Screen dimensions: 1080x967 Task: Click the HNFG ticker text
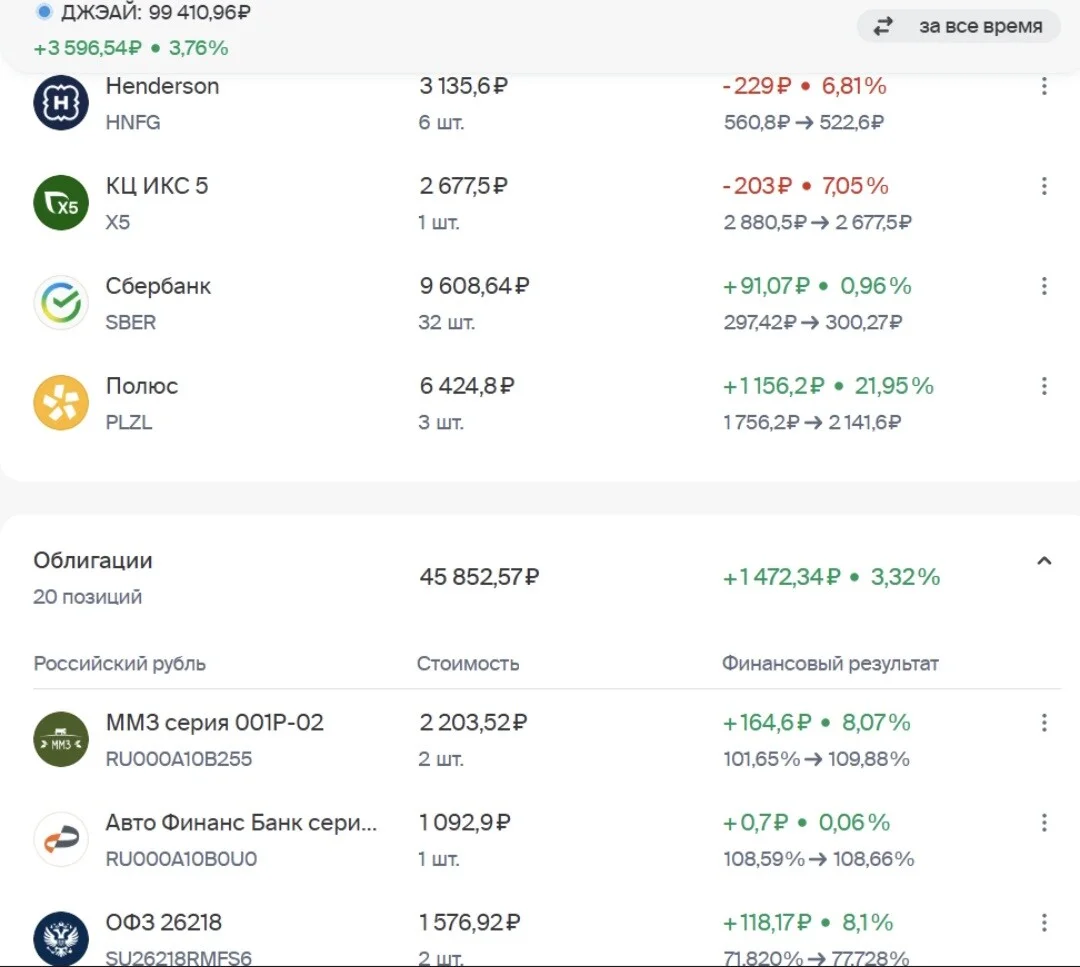[133, 122]
